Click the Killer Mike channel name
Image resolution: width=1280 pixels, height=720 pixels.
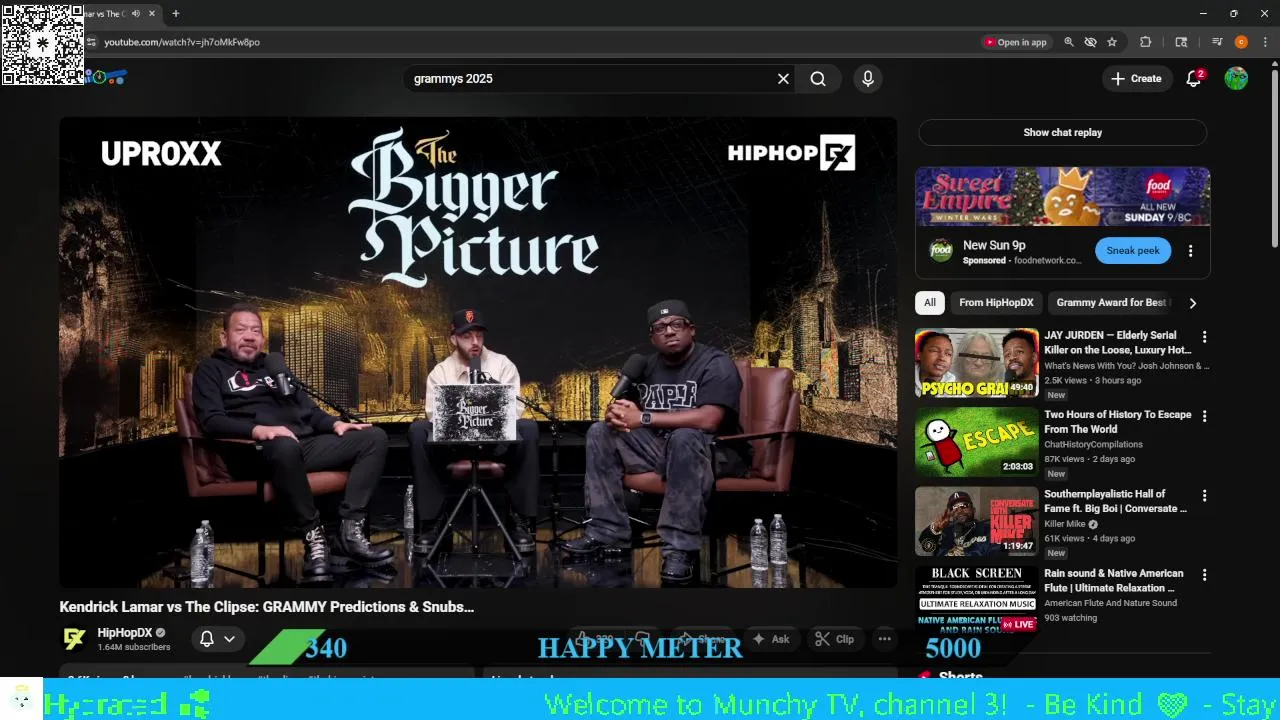[1065, 524]
